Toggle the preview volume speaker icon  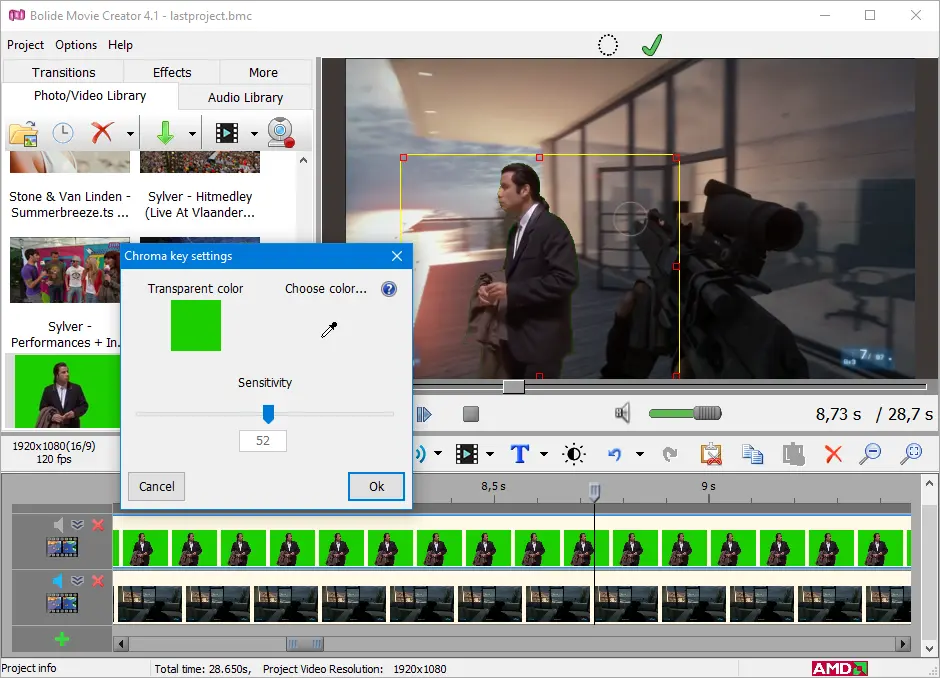click(623, 413)
